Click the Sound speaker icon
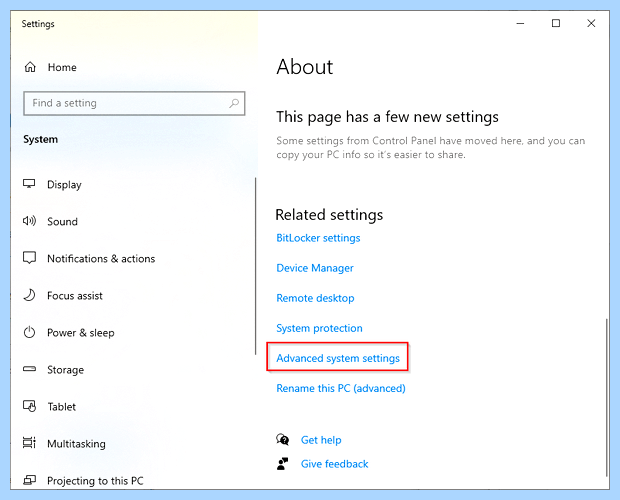This screenshot has height=500, width=620. pos(29,221)
